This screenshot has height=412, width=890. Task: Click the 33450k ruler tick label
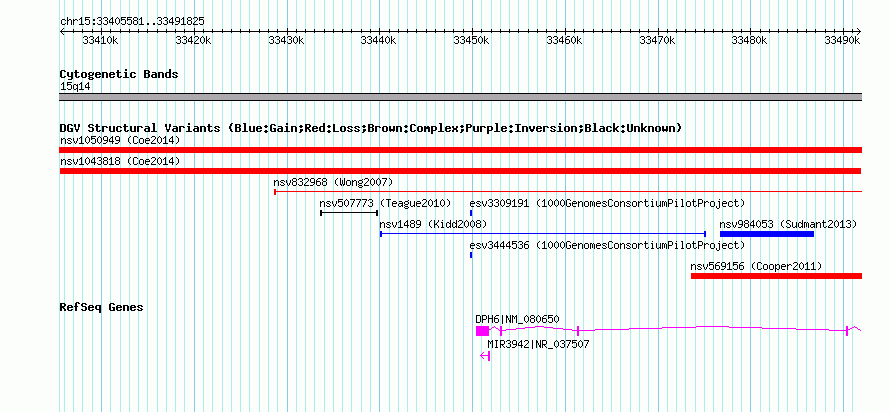coord(472,40)
